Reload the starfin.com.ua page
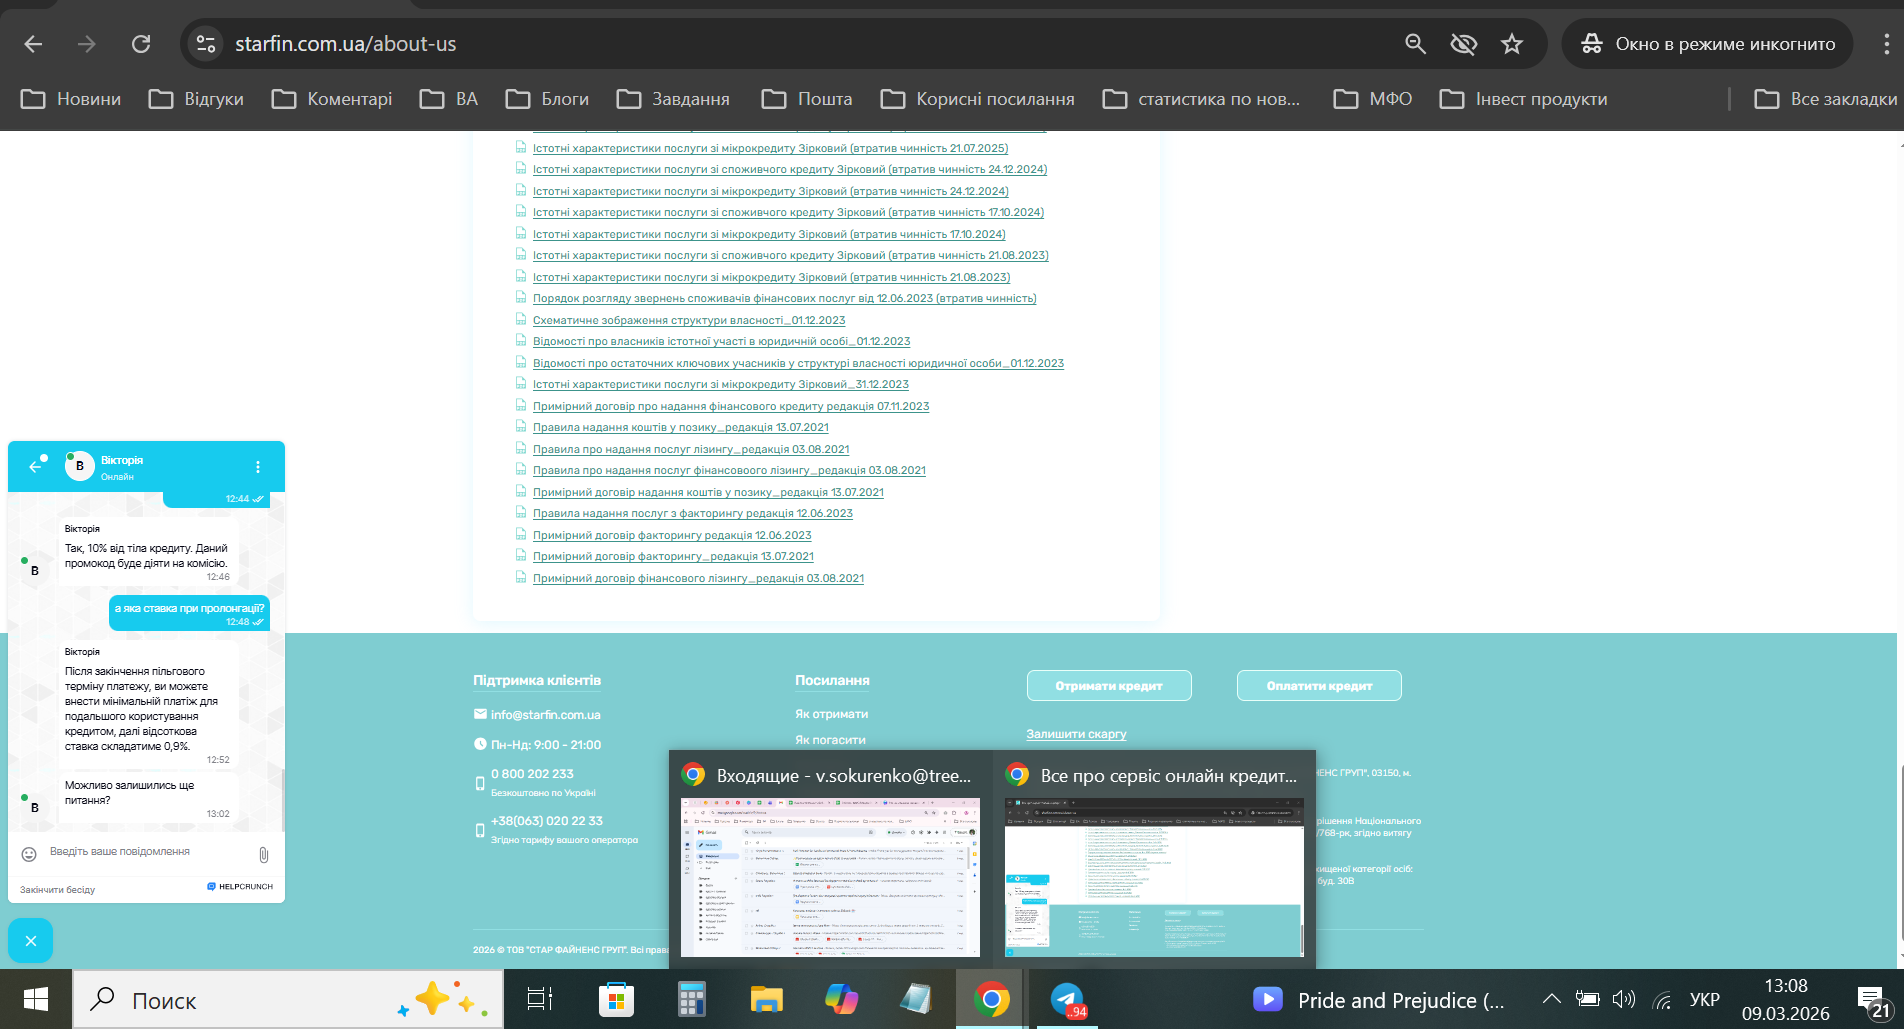The width and height of the screenshot is (1904, 1029). point(141,44)
